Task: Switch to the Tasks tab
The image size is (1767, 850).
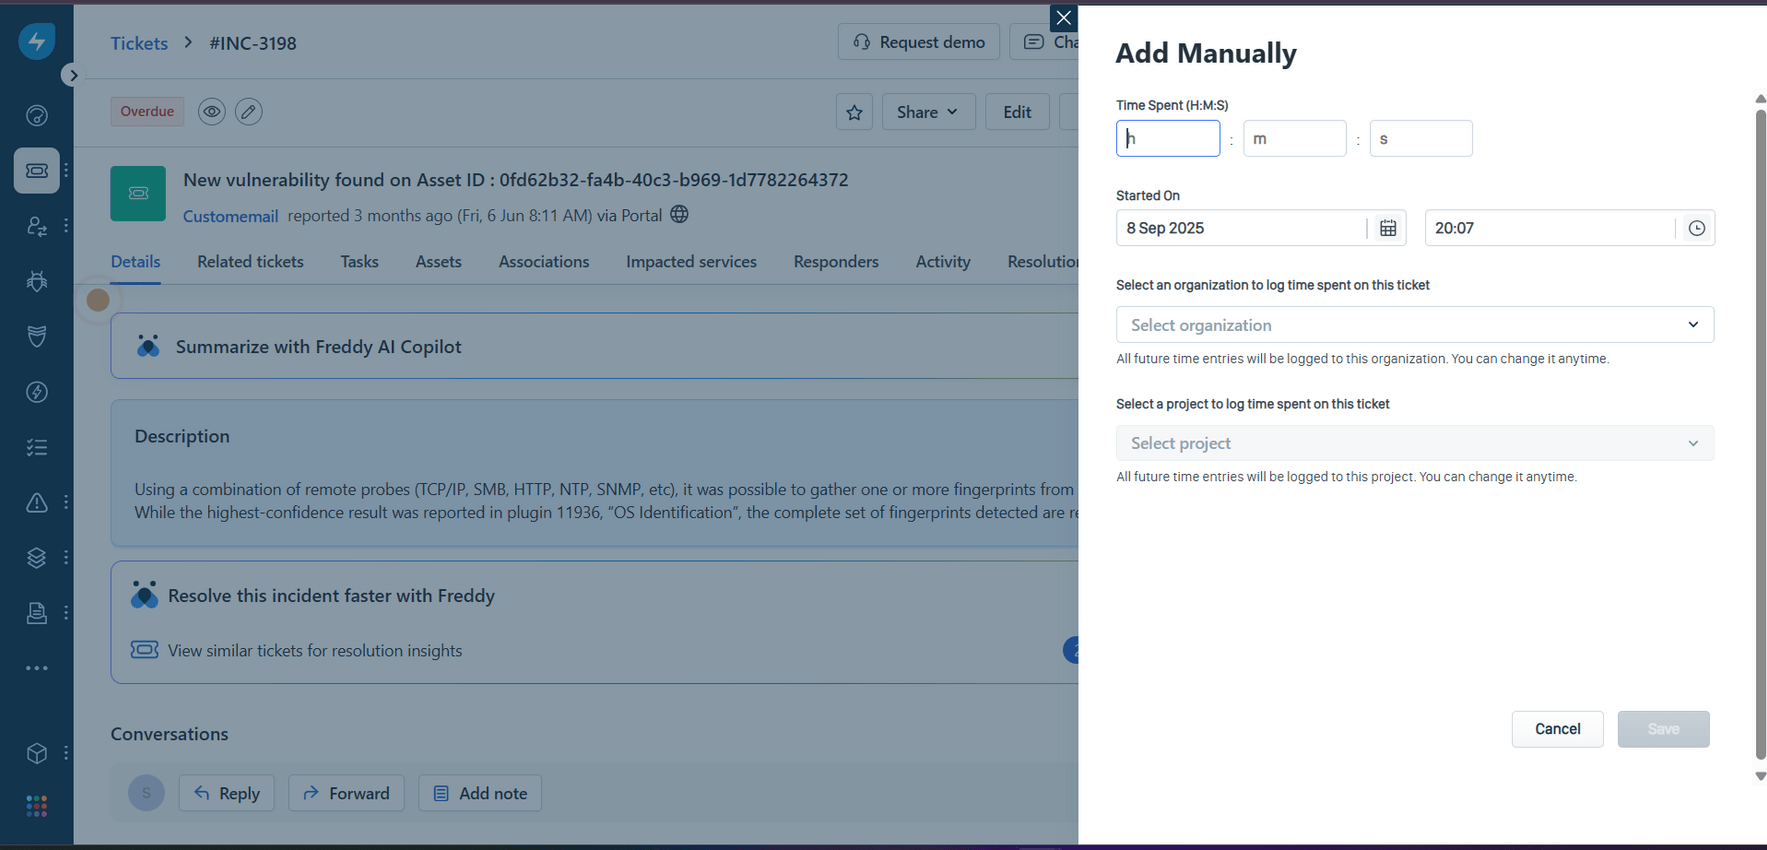Action: (359, 262)
